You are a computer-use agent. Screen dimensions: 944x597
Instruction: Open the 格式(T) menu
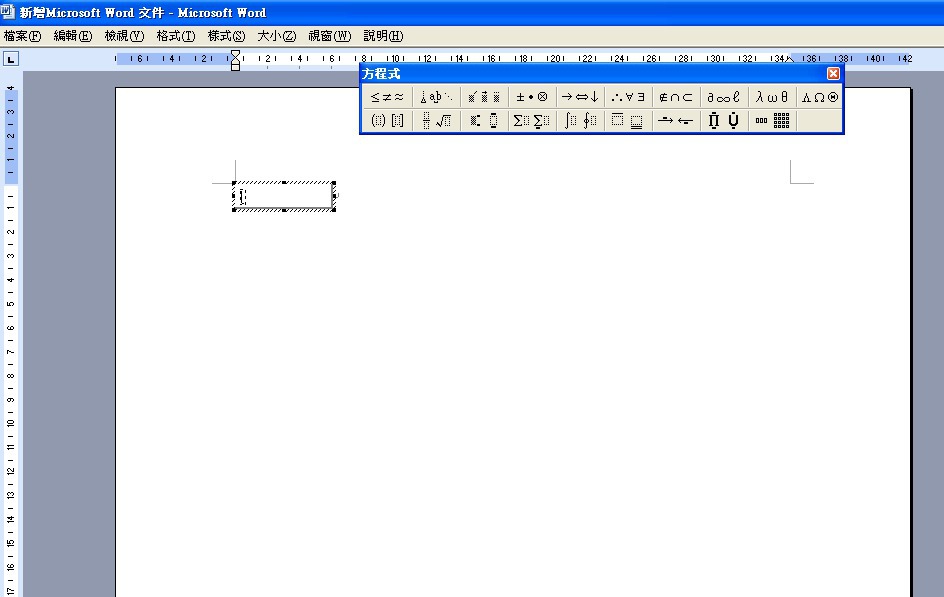[176, 36]
